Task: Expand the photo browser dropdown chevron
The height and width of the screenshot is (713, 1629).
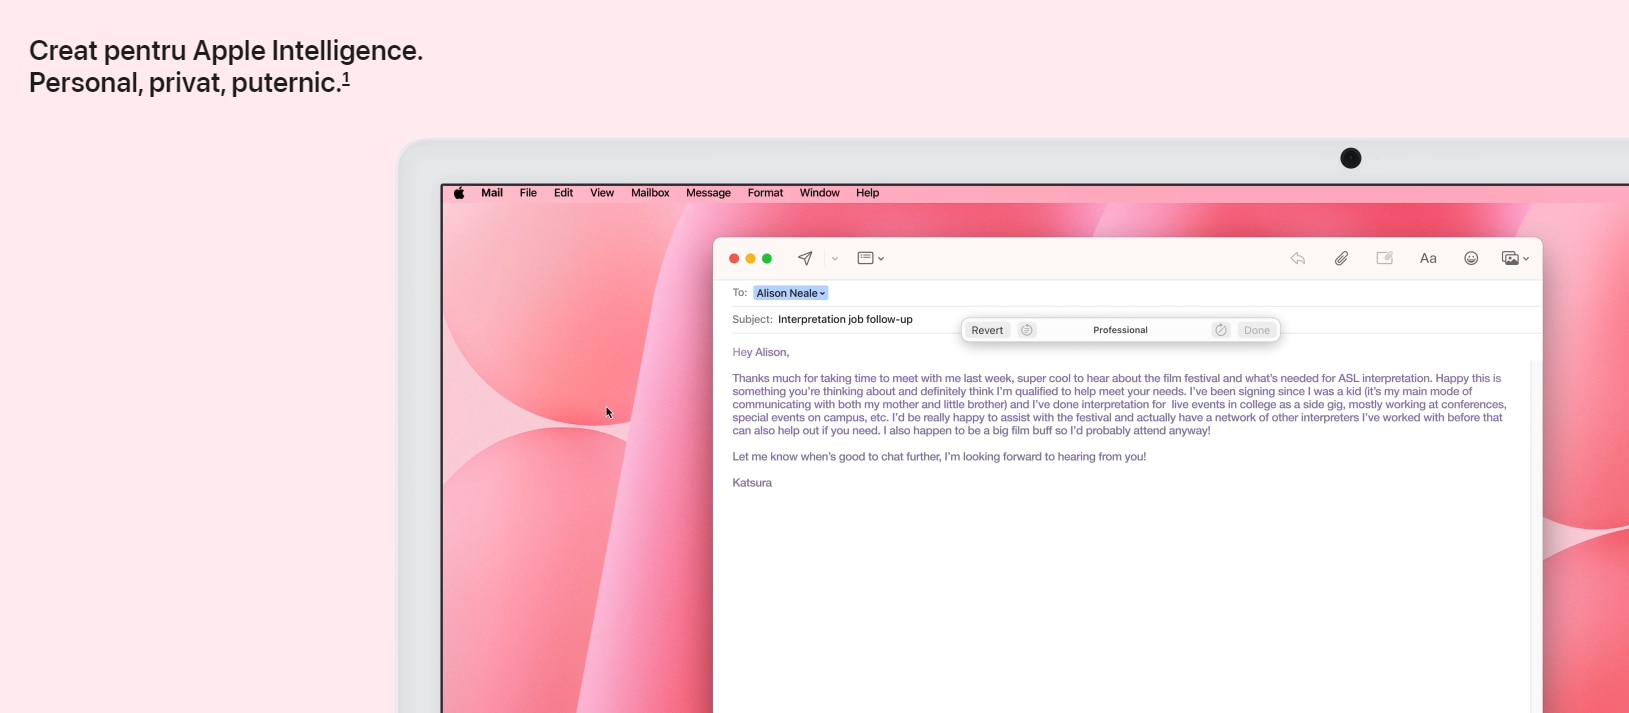Action: [1526, 259]
